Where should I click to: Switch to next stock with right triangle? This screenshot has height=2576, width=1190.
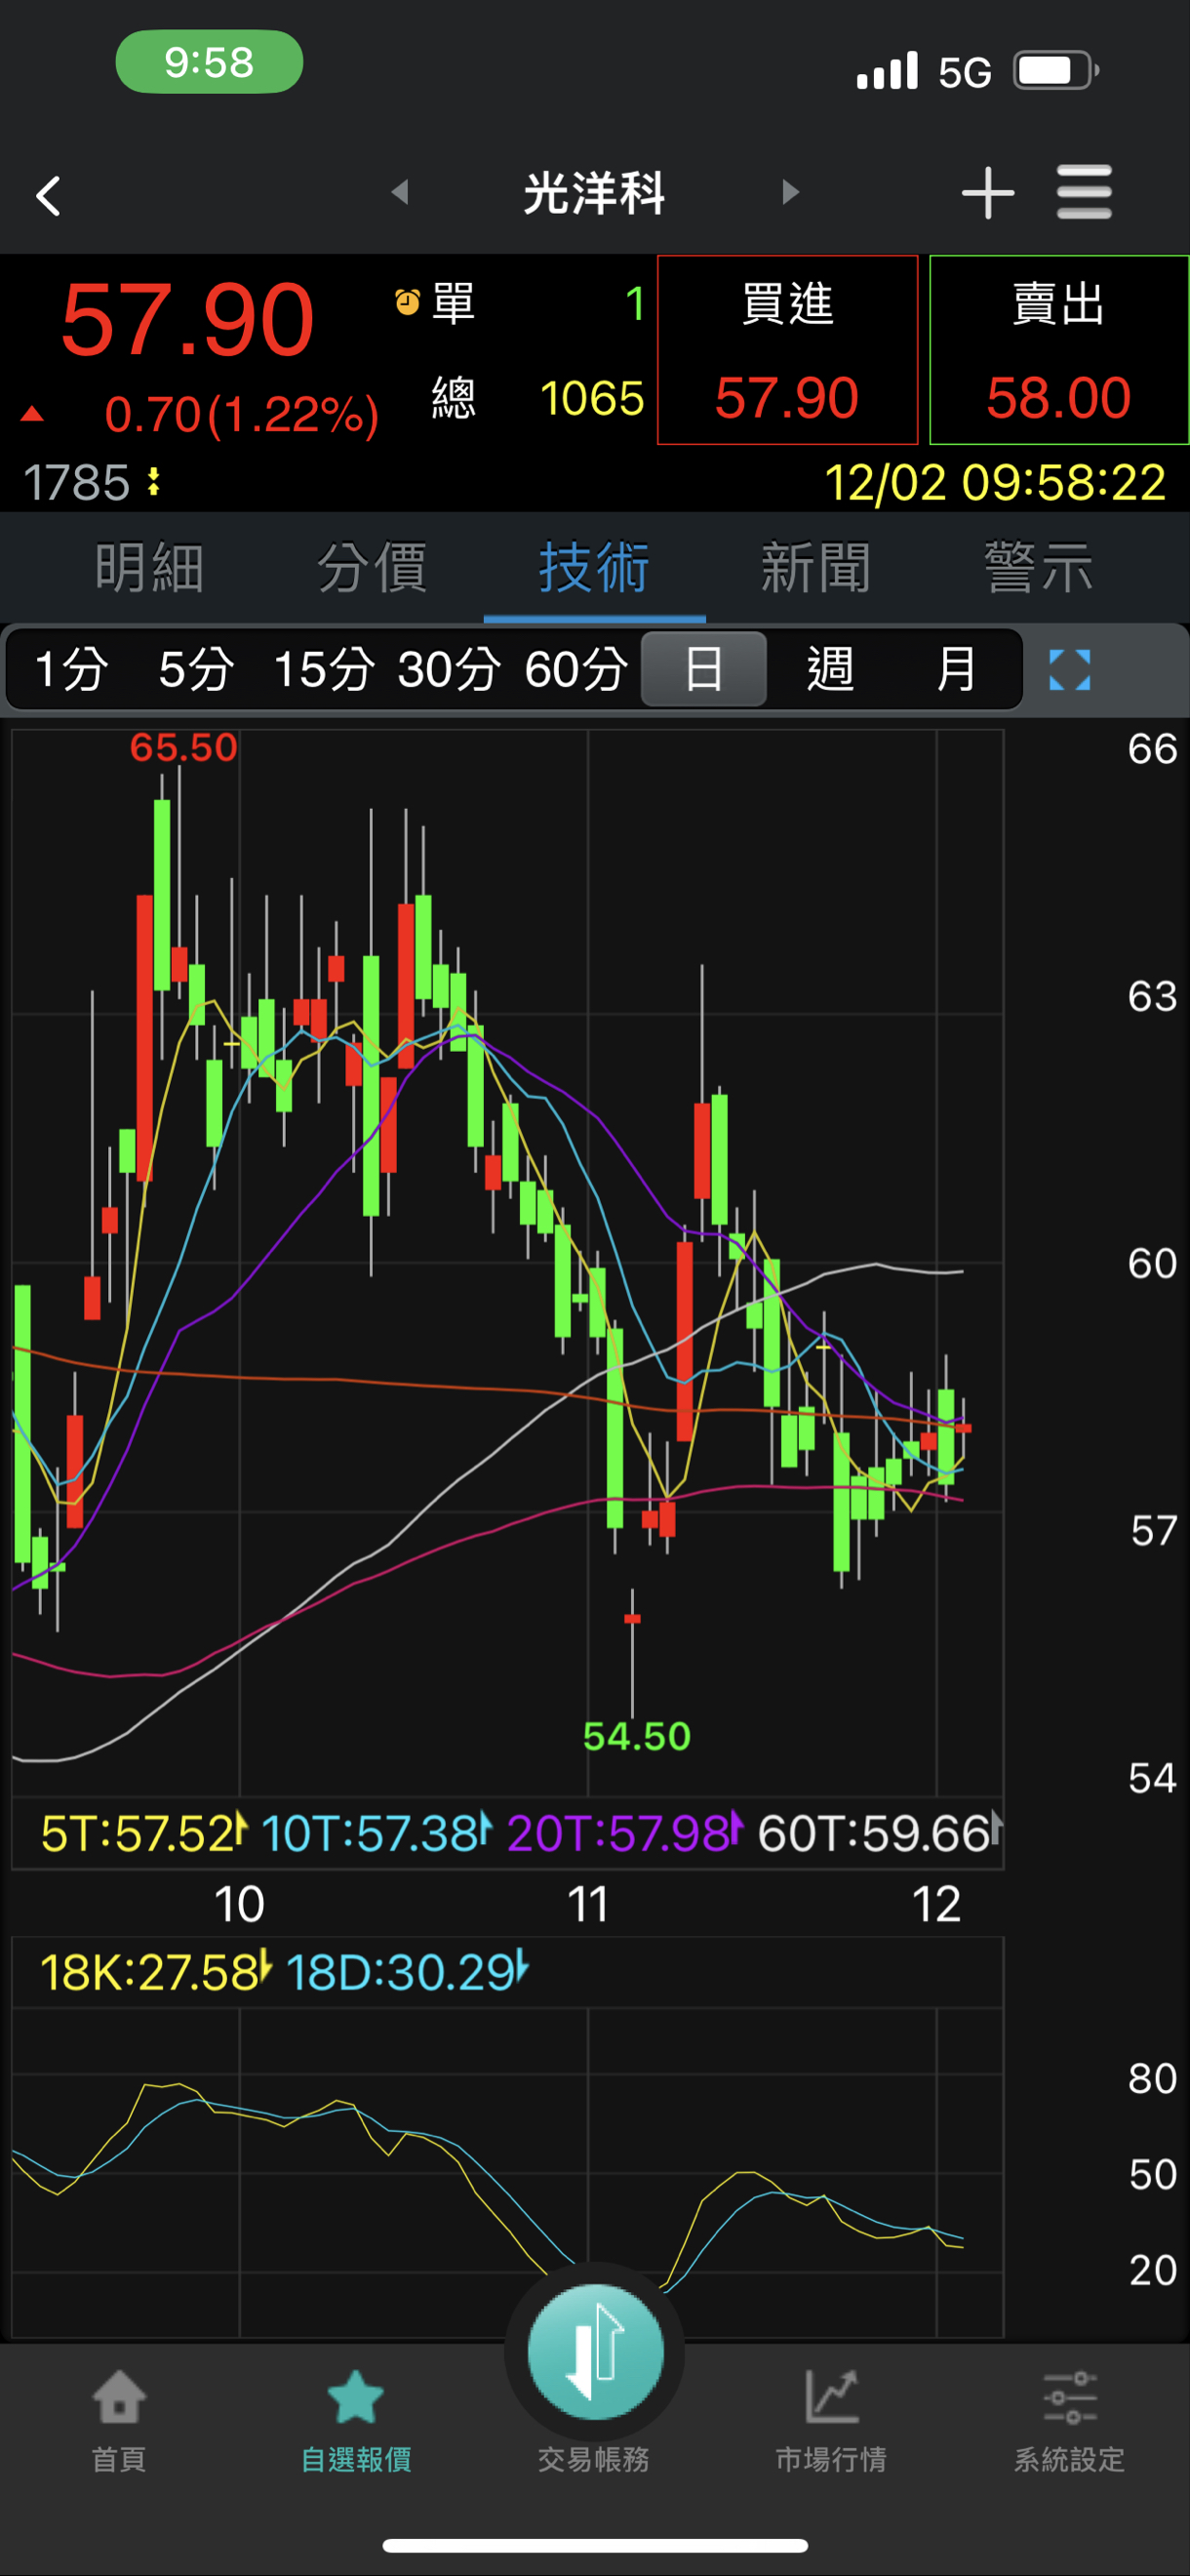point(790,191)
